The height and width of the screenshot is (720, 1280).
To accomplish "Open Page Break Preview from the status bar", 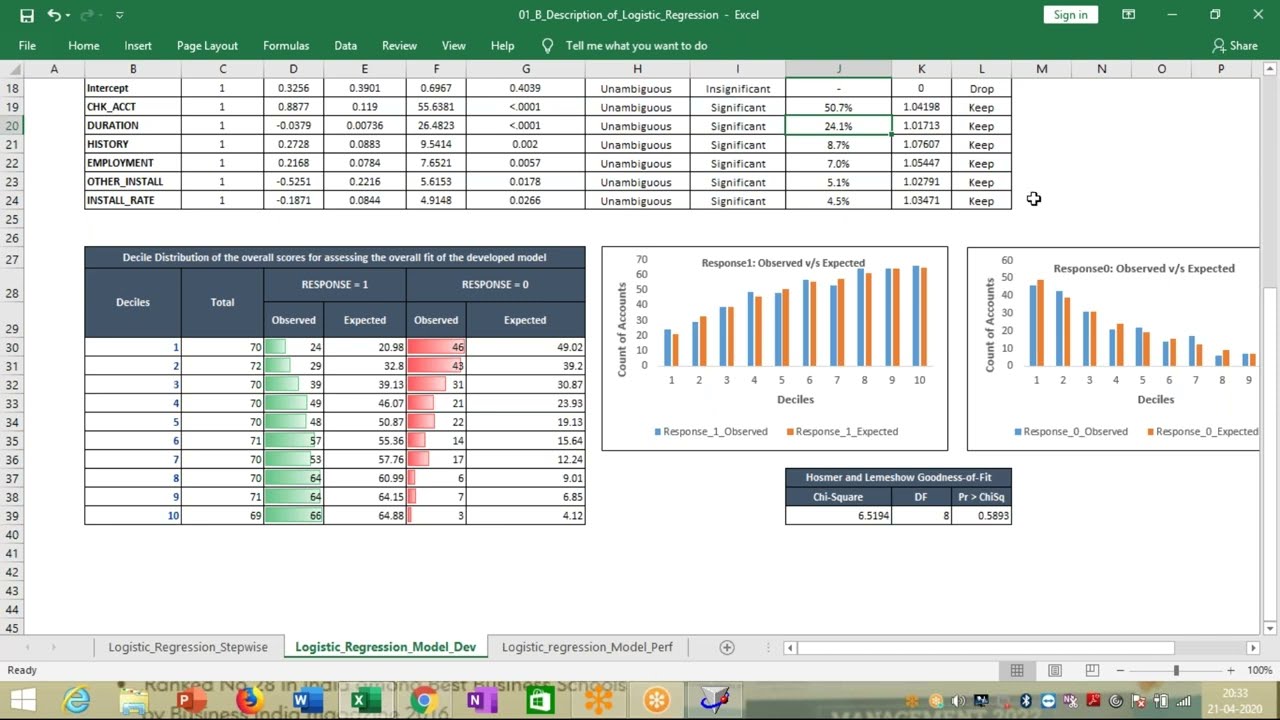I will [1091, 670].
